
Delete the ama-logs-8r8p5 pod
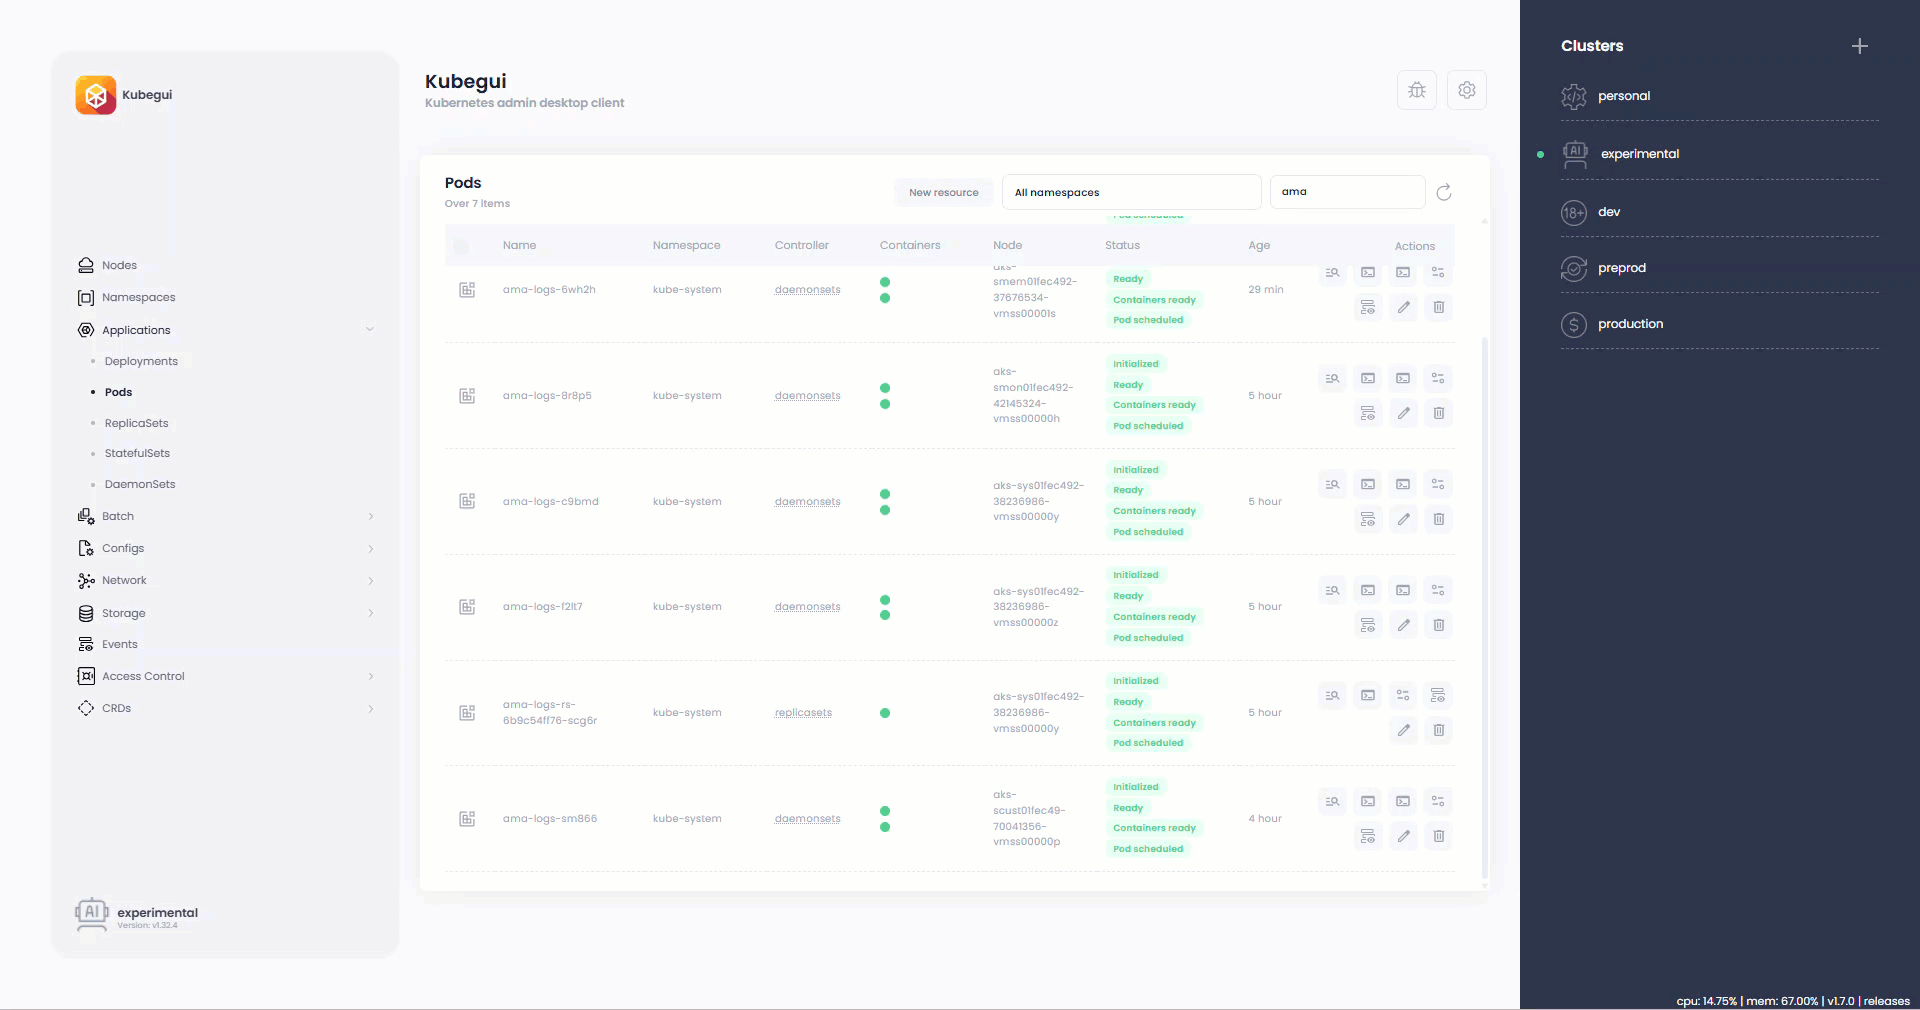1438,413
